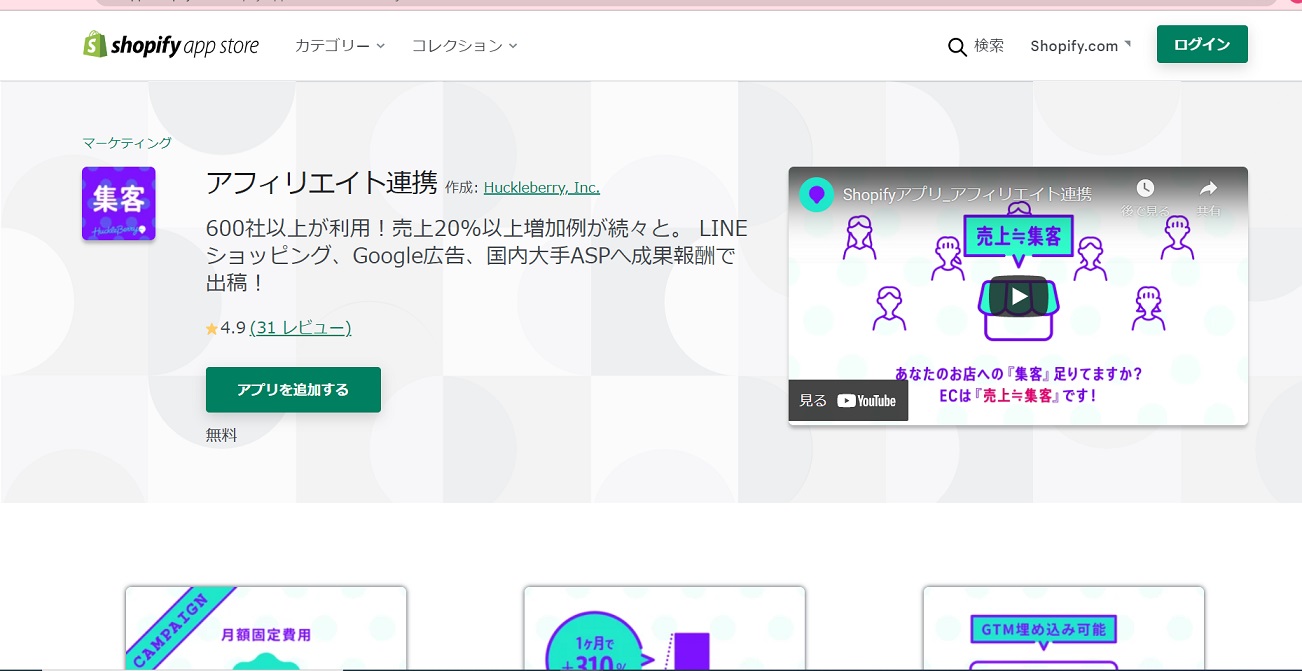Open the Shopify.com dropdown
Screen dimensions: 1302x671
1080,46
